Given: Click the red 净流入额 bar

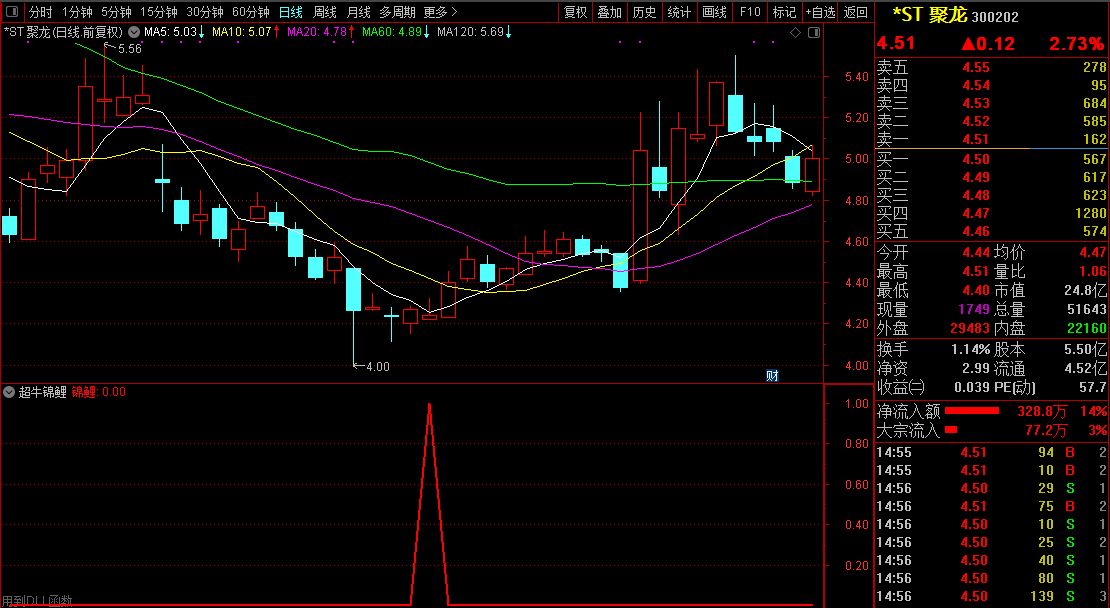Looking at the screenshot, I should [x=972, y=411].
